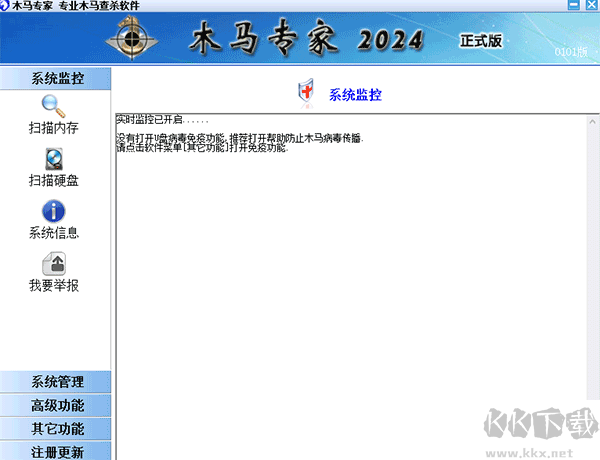Expand the 系统管理 sidebar section
The height and width of the screenshot is (460, 600).
[56, 382]
